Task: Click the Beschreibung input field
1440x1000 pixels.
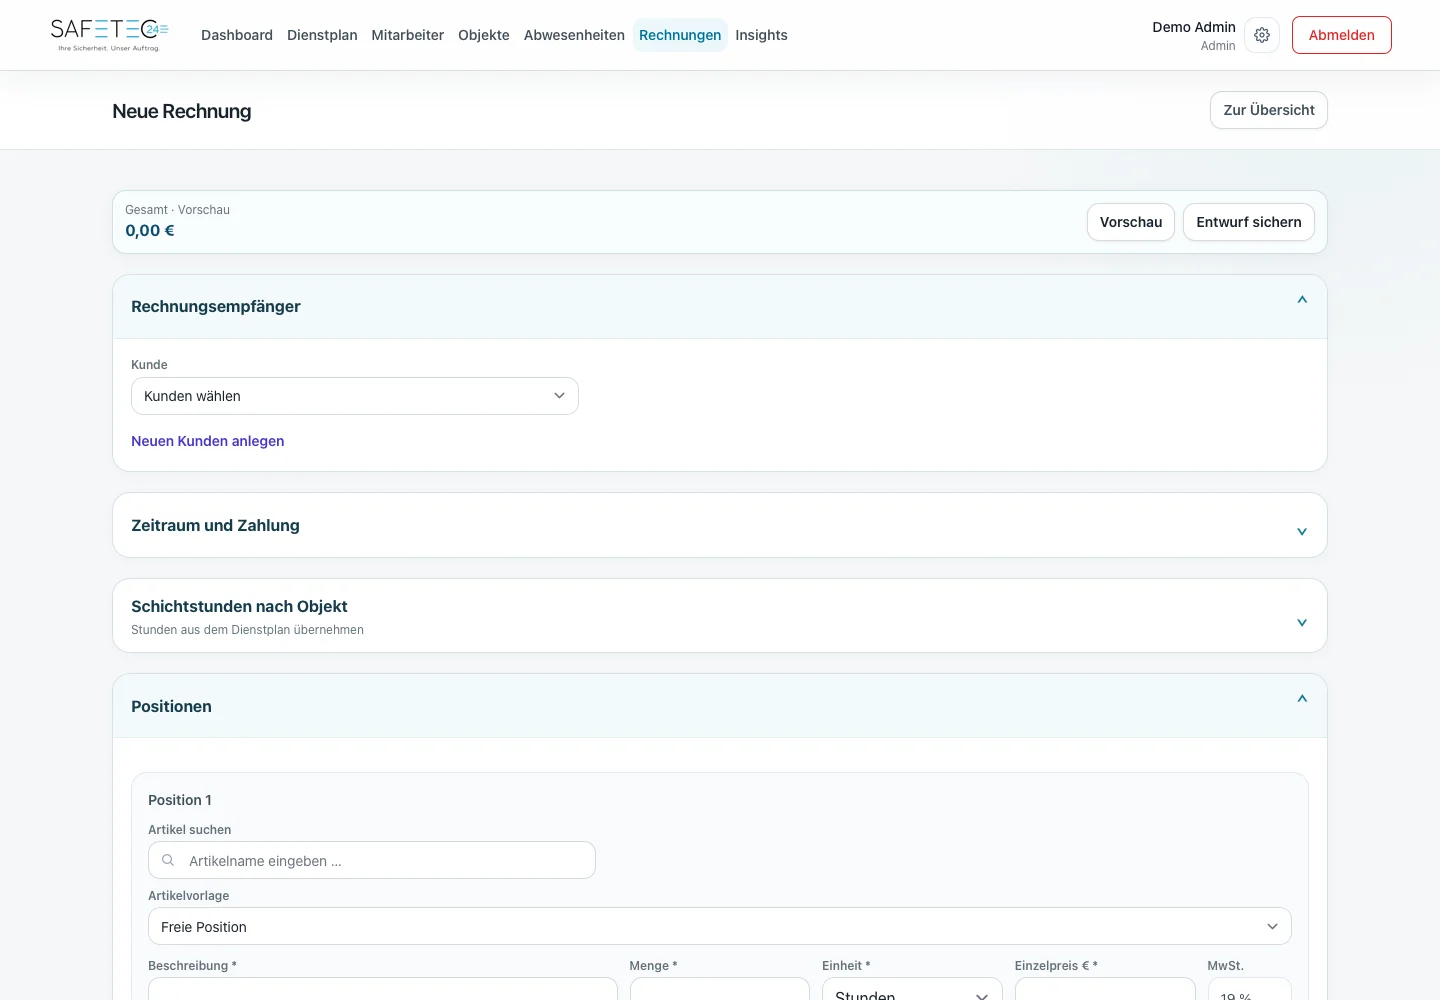Action: pos(383,989)
